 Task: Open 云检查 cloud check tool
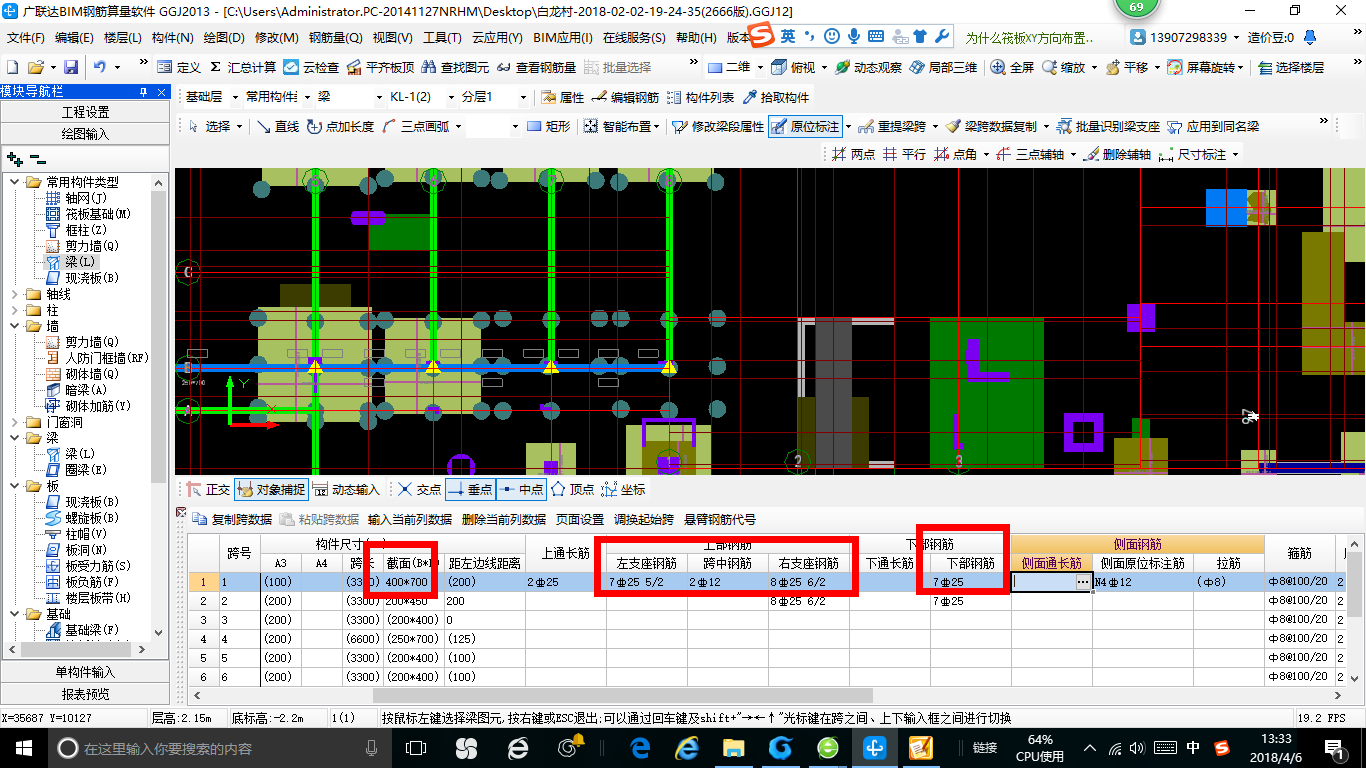[x=312, y=67]
